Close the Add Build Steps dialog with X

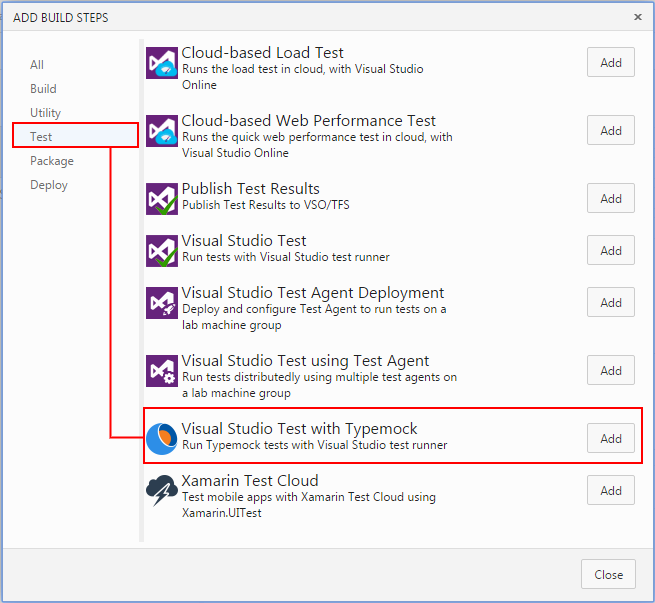638,17
